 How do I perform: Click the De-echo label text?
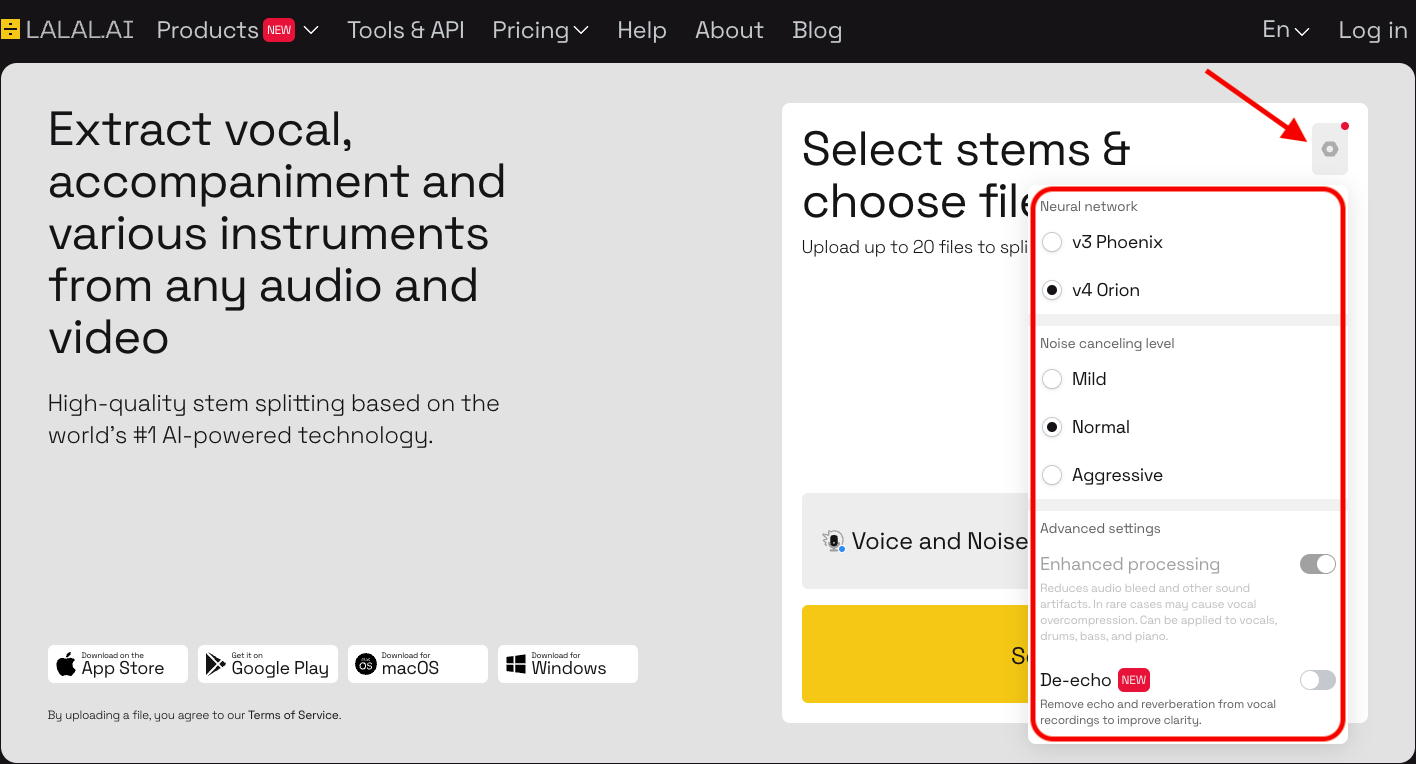(x=1076, y=680)
